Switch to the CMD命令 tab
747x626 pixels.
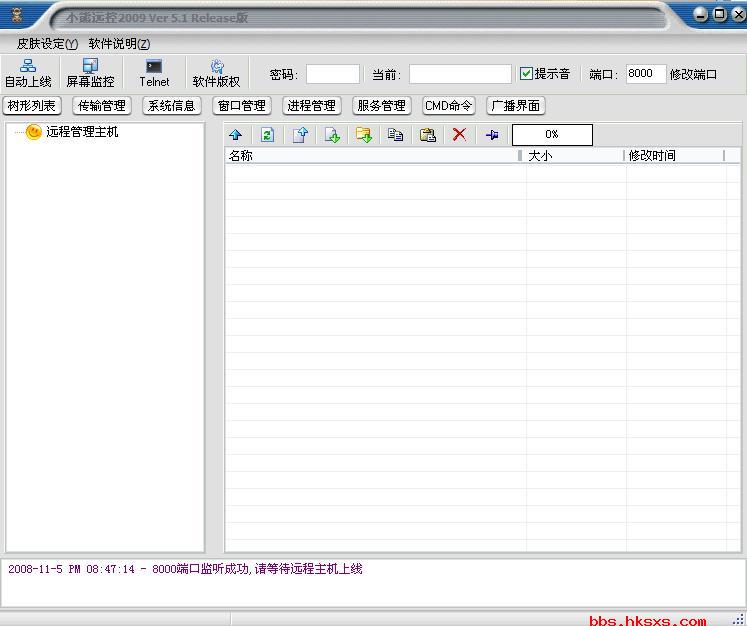click(448, 106)
